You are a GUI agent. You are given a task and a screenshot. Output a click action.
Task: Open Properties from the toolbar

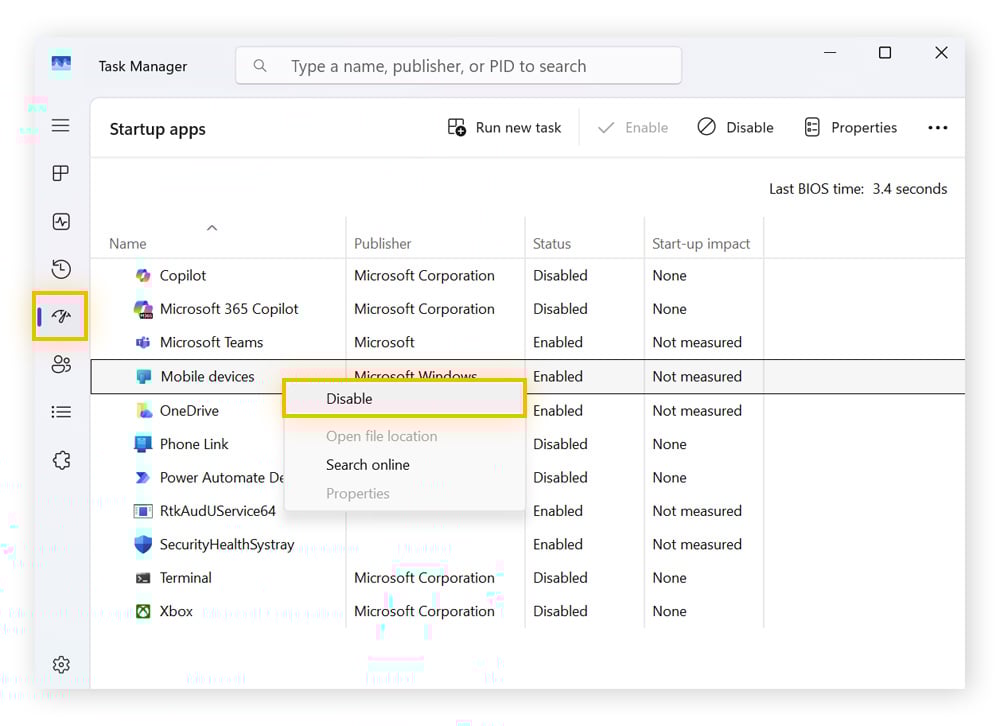coord(850,128)
